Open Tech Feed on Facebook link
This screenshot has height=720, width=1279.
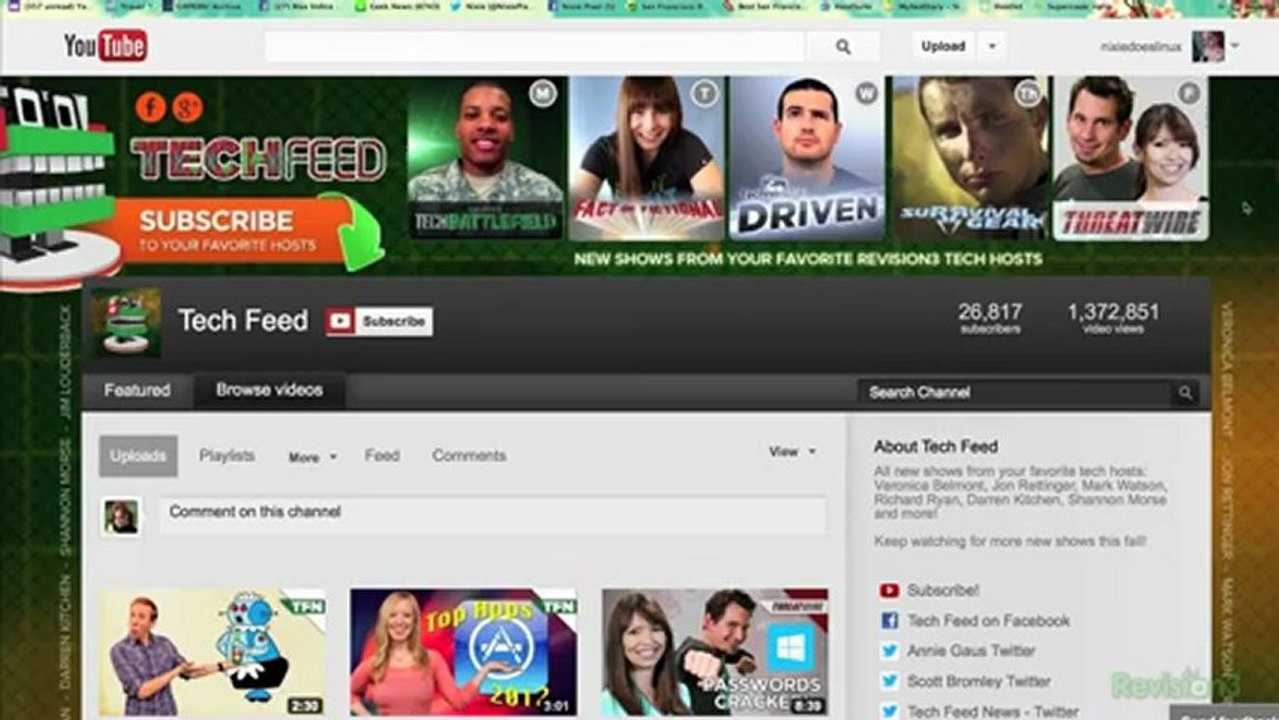click(x=988, y=621)
